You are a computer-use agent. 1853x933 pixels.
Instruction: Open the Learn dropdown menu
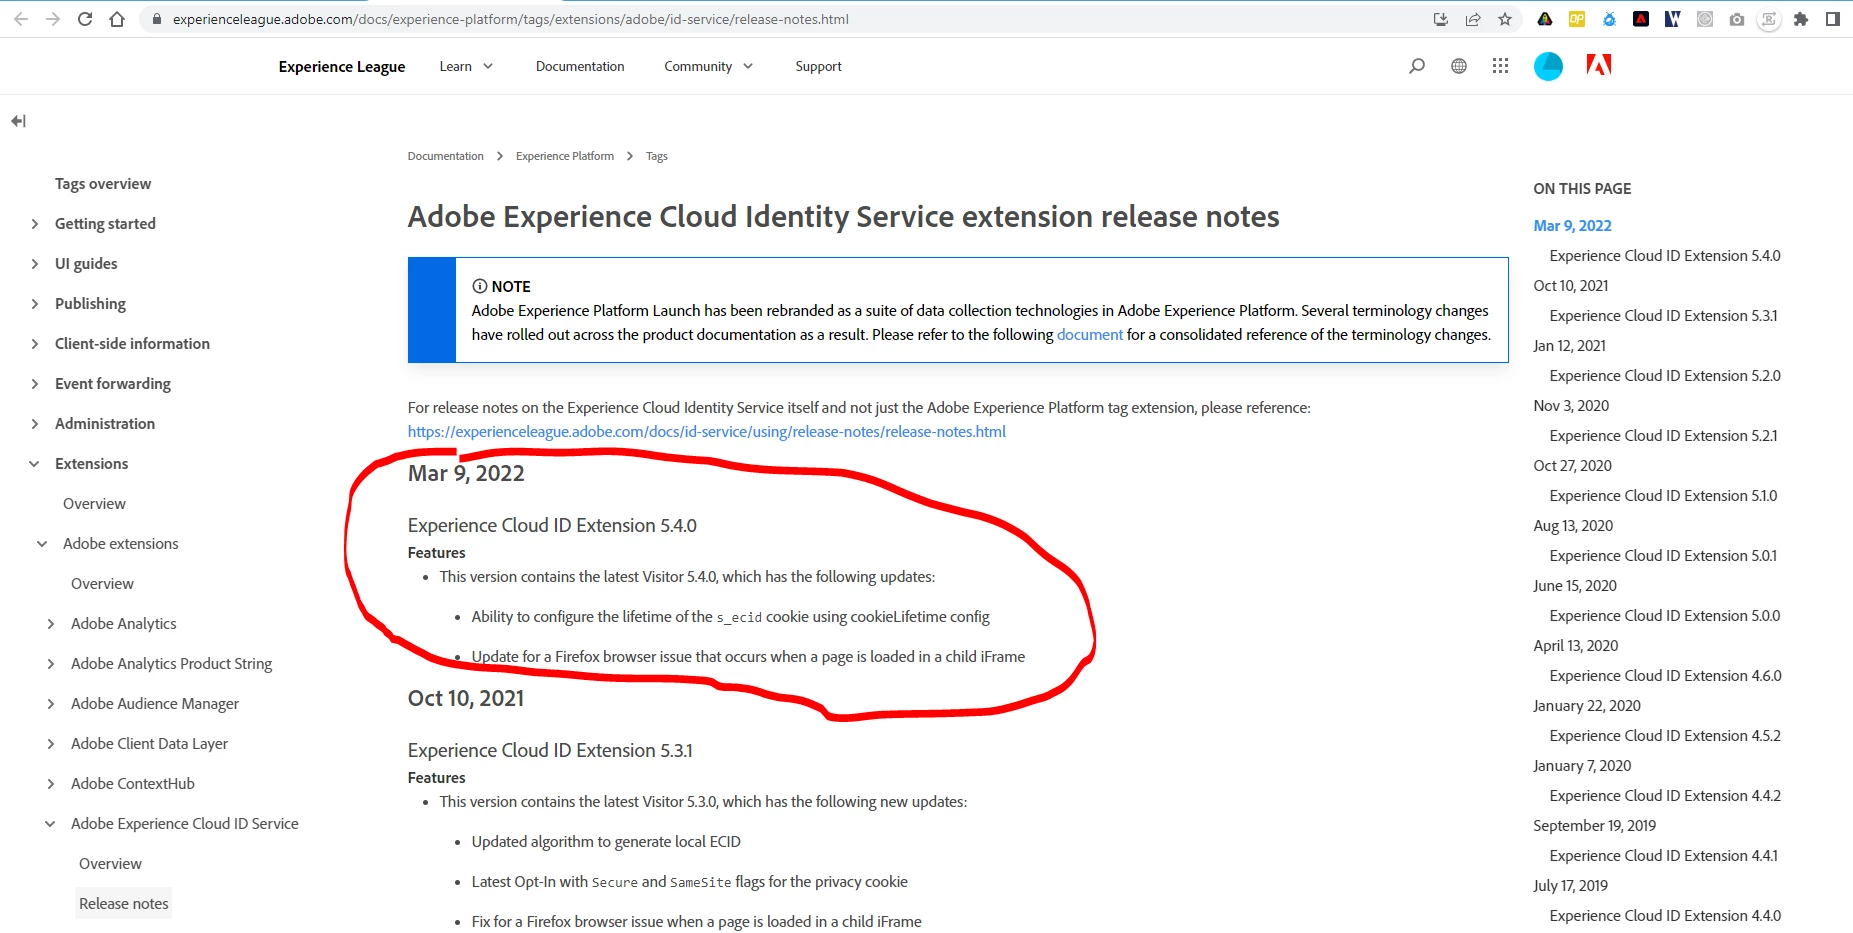click(x=466, y=66)
